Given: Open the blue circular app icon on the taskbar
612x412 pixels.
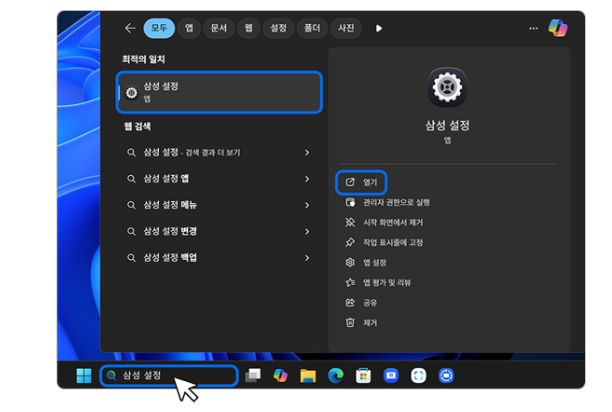Looking at the screenshot, I should [446, 376].
